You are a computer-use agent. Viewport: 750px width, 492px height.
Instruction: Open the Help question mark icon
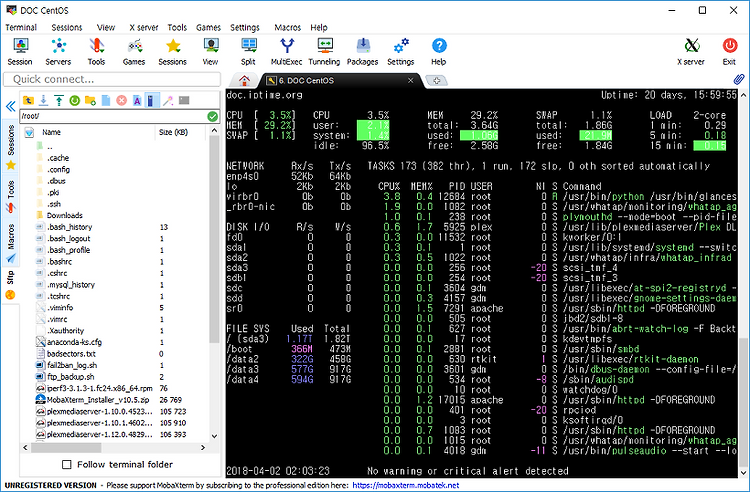pyautogui.click(x=439, y=52)
